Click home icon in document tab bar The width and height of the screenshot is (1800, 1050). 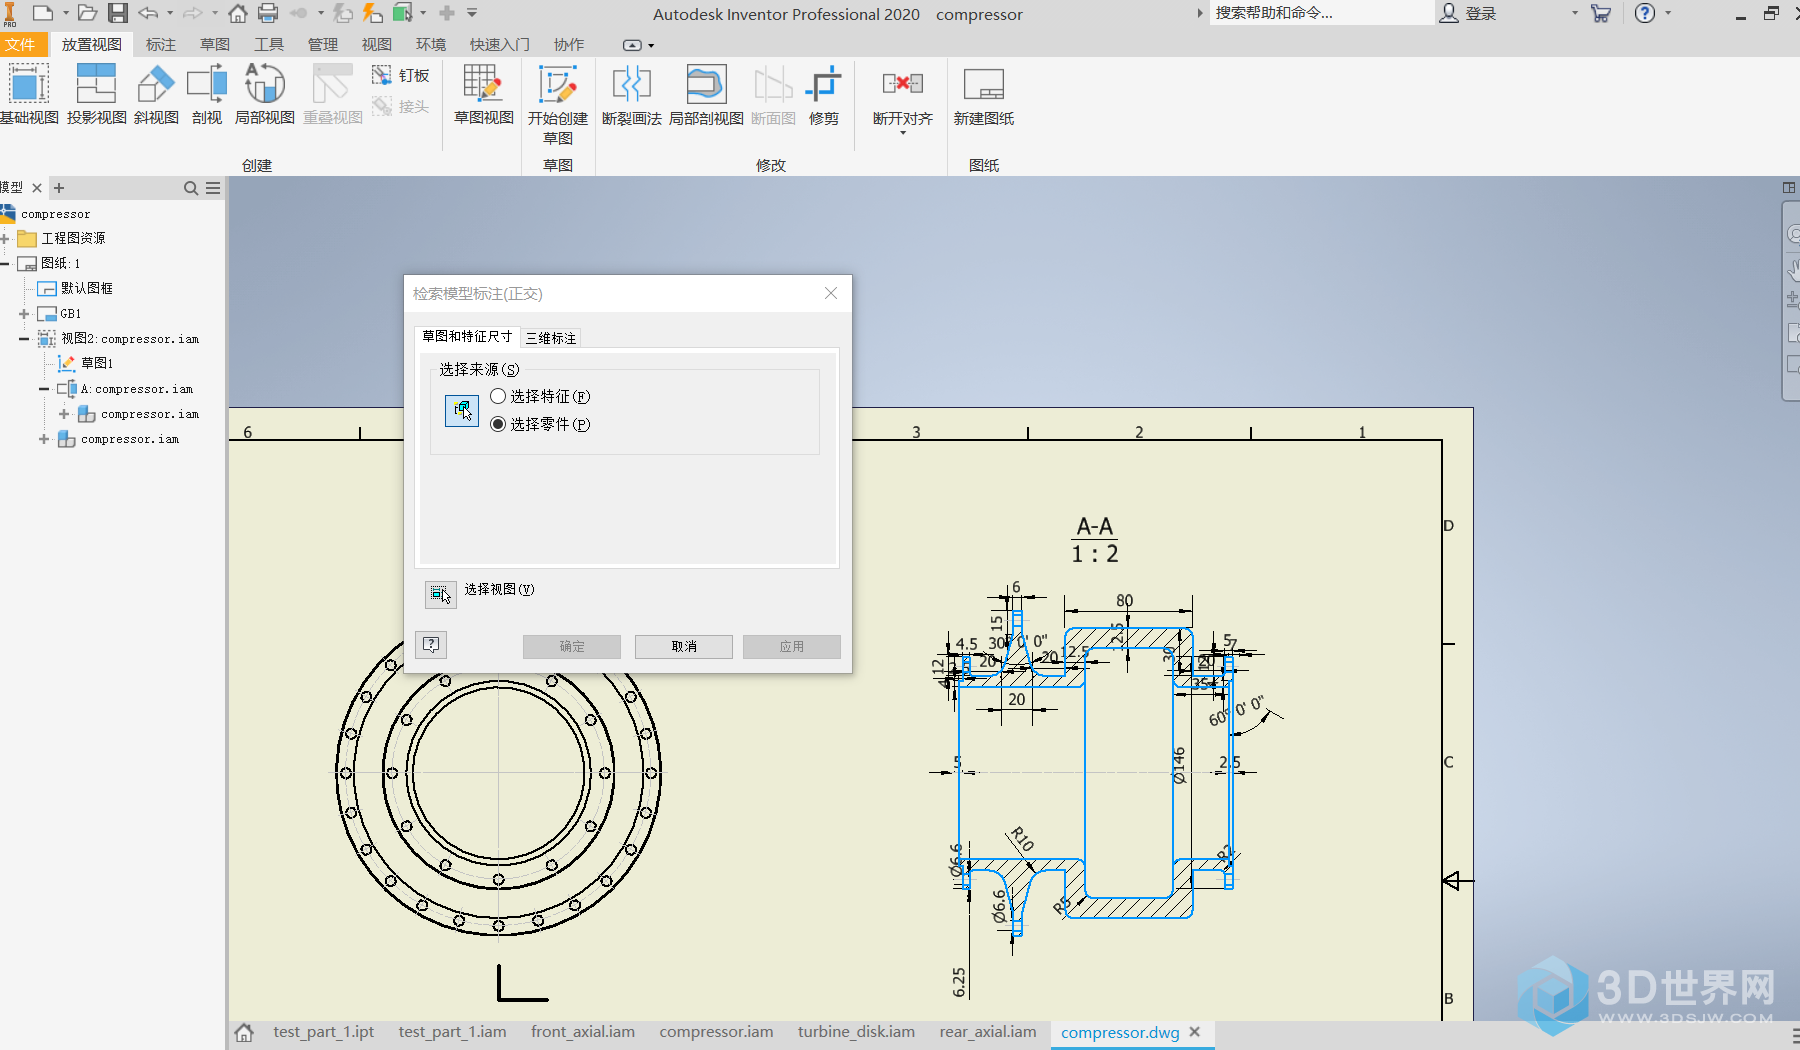click(x=244, y=1032)
